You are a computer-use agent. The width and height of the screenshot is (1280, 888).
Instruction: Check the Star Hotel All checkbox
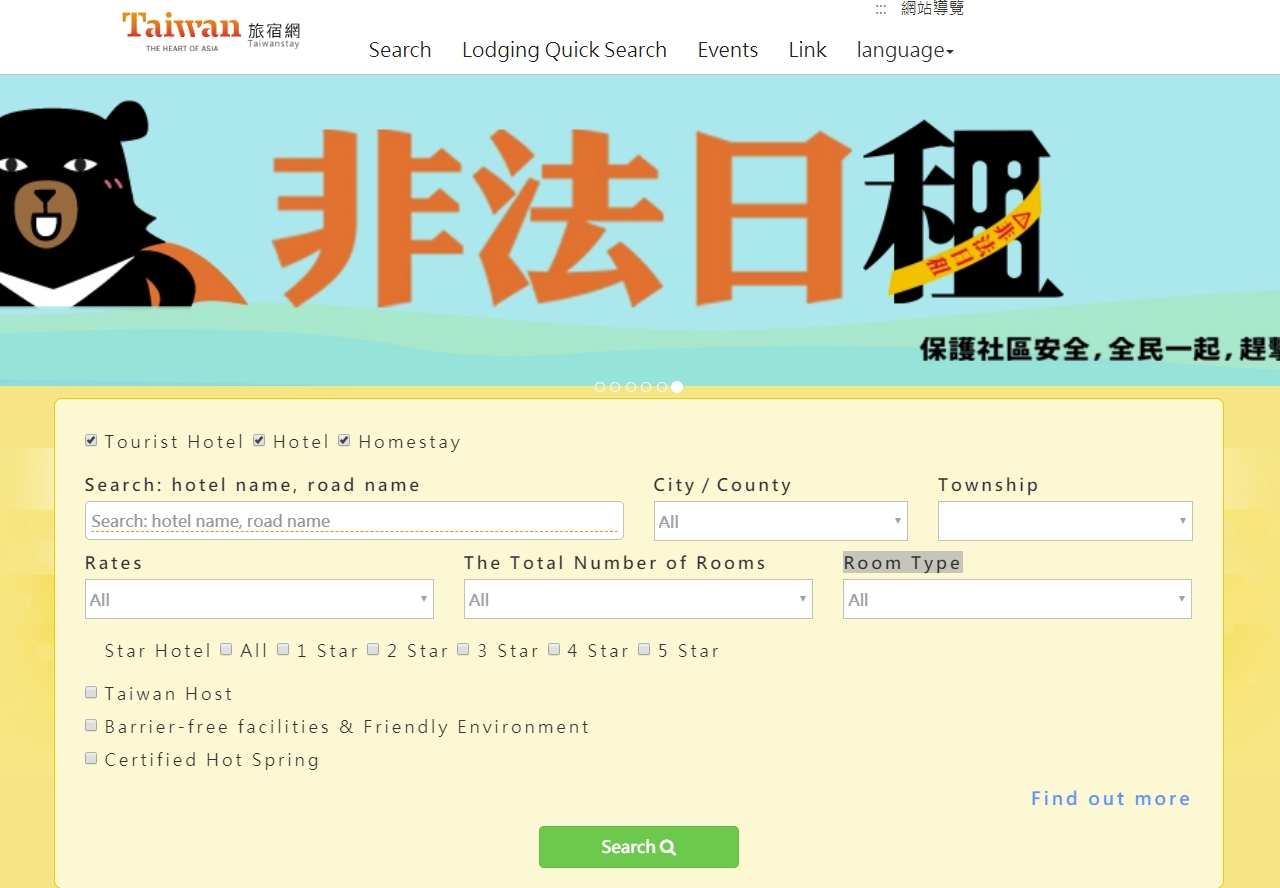pos(226,649)
